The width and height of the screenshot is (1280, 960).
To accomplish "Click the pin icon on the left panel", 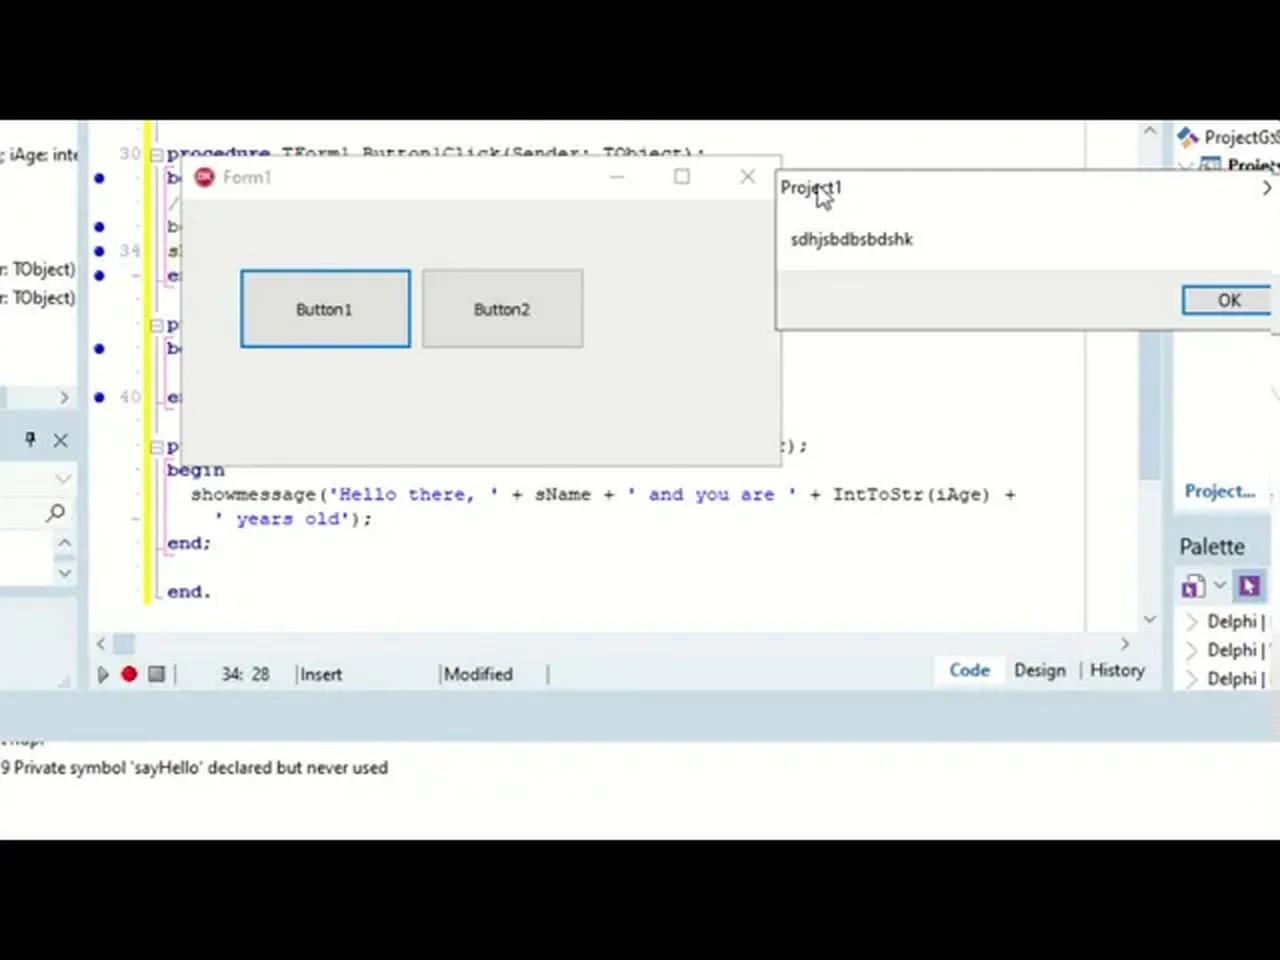I will [x=29, y=440].
